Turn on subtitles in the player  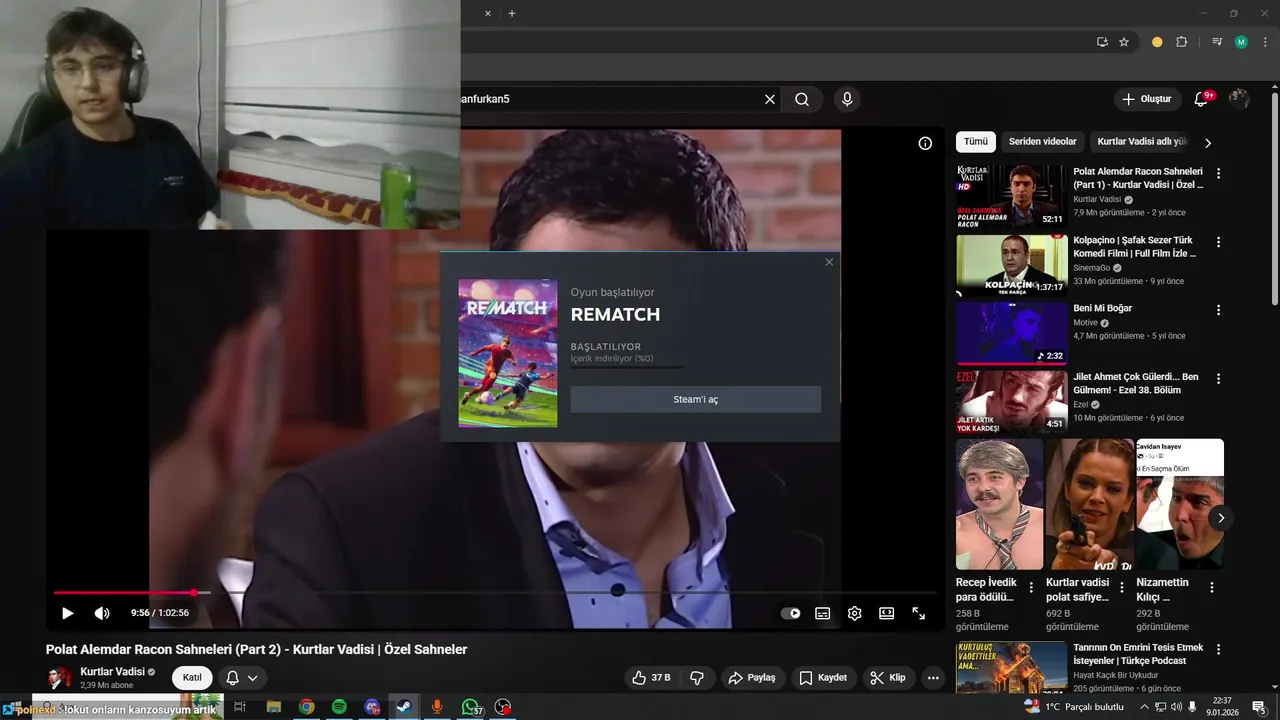(x=822, y=613)
